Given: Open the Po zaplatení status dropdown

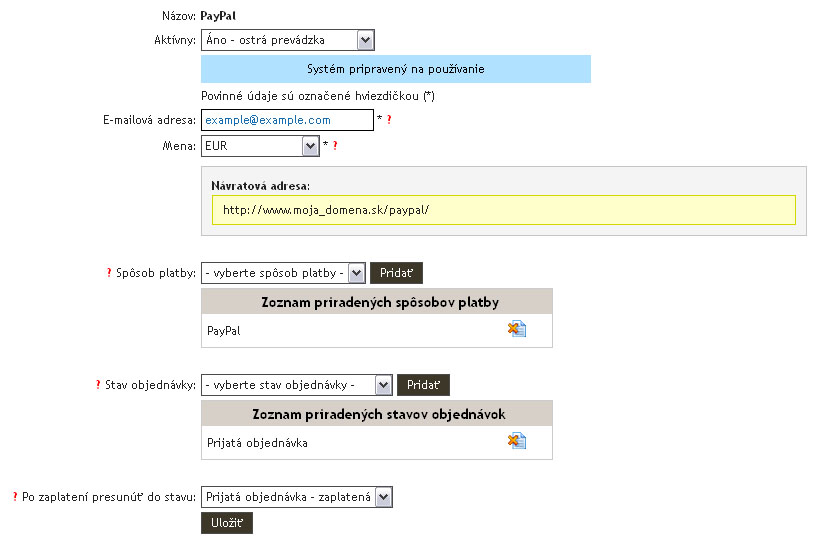Looking at the screenshot, I should tap(297, 497).
